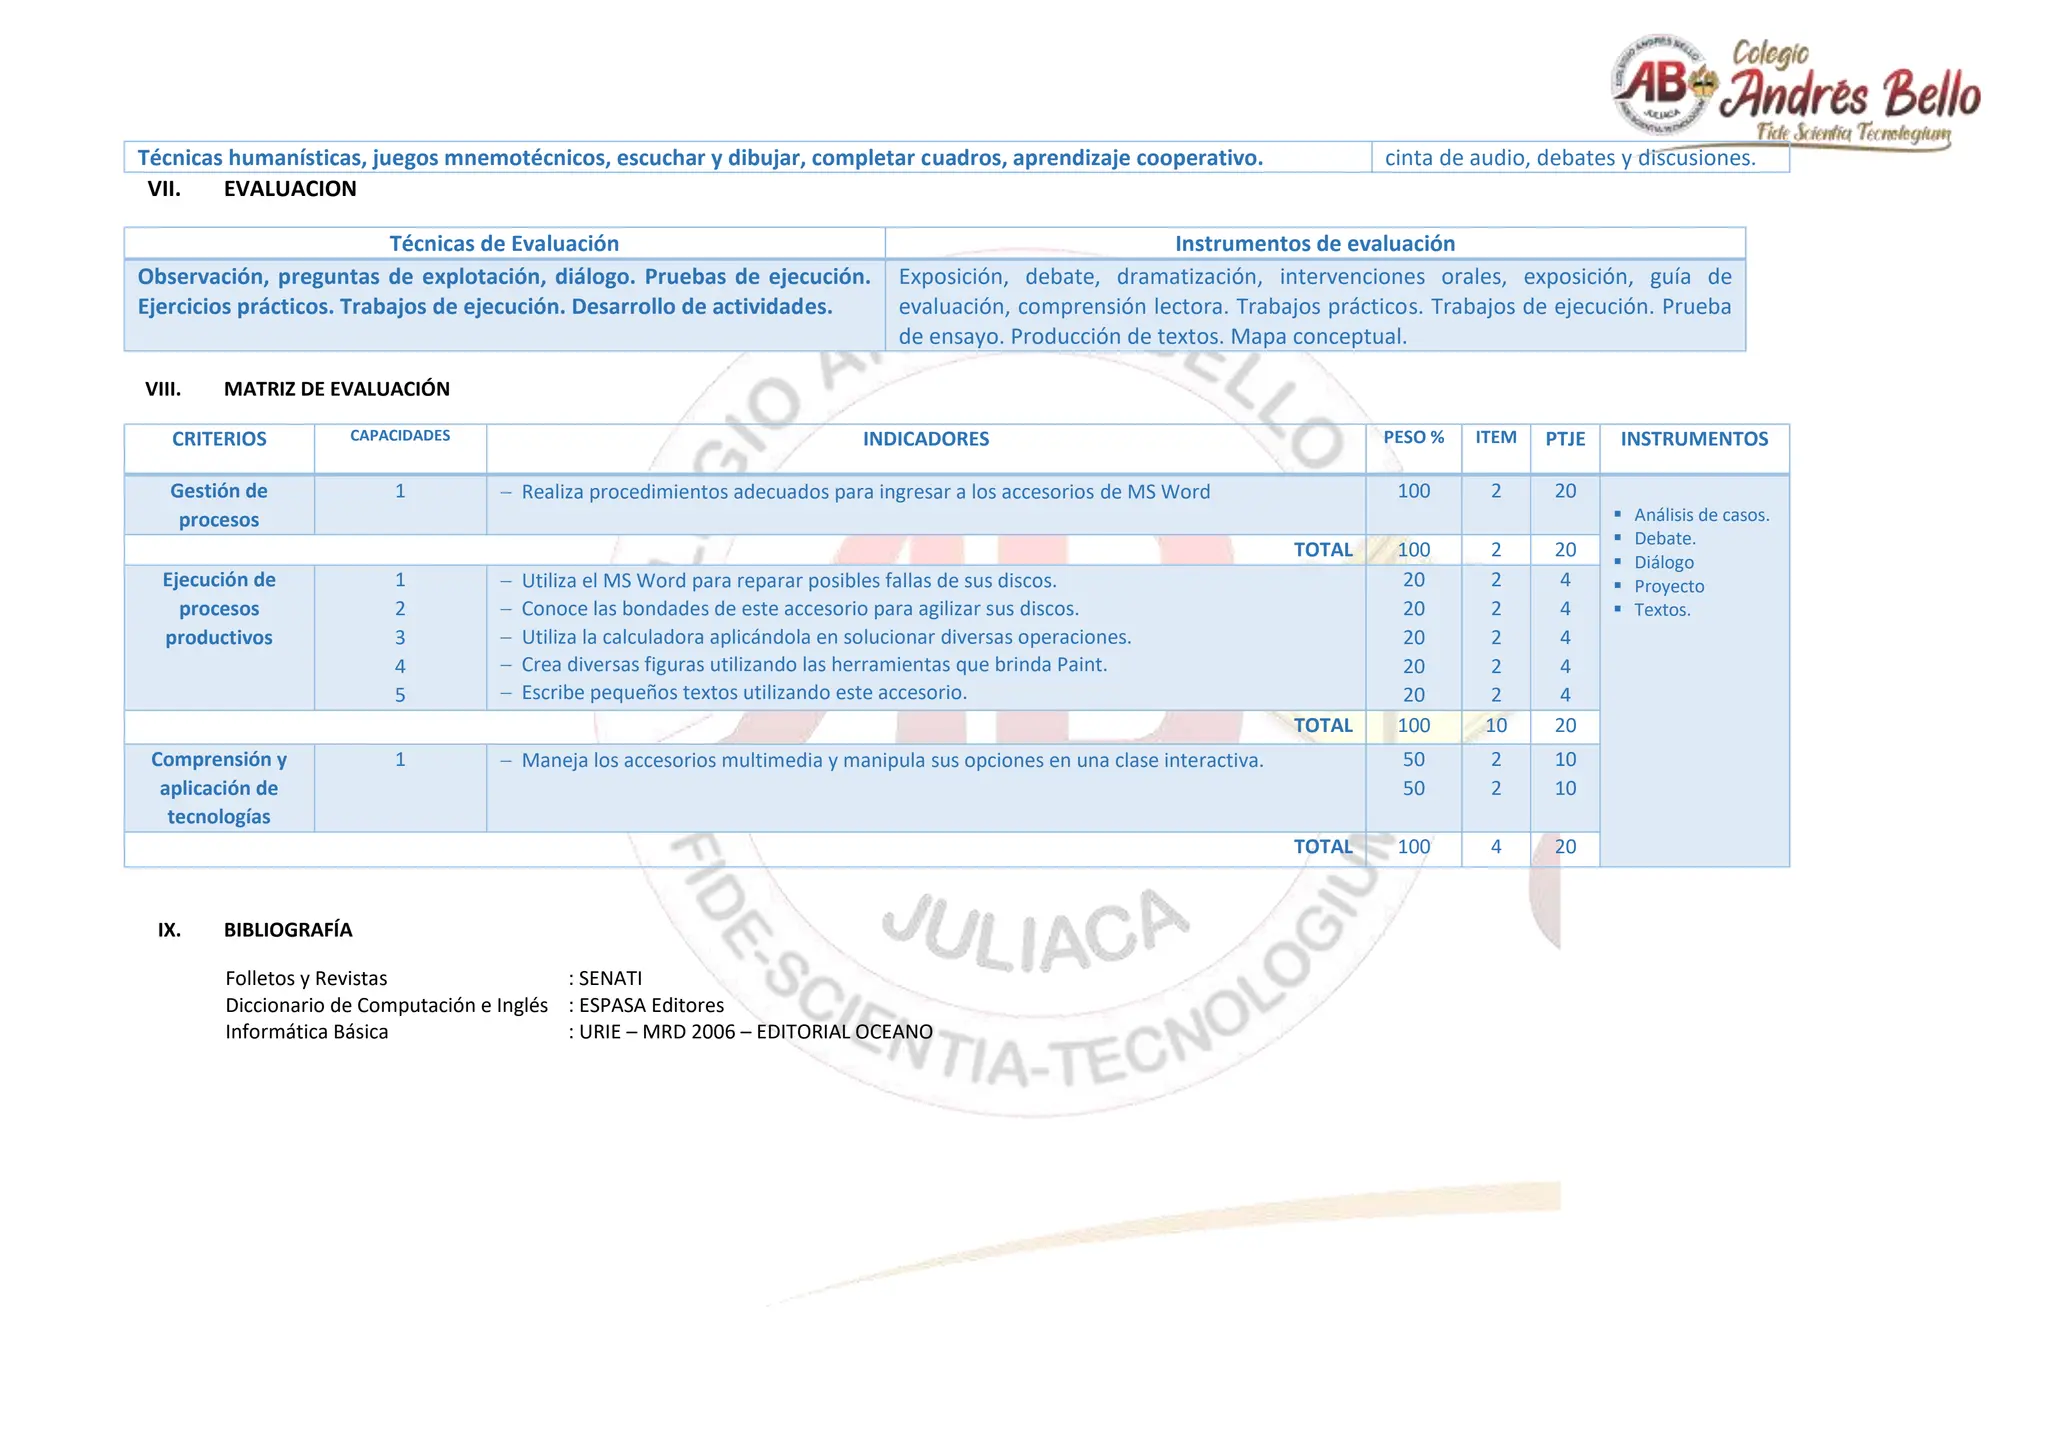Click the Exposición, debate, dramatización paragraph

point(1314,307)
